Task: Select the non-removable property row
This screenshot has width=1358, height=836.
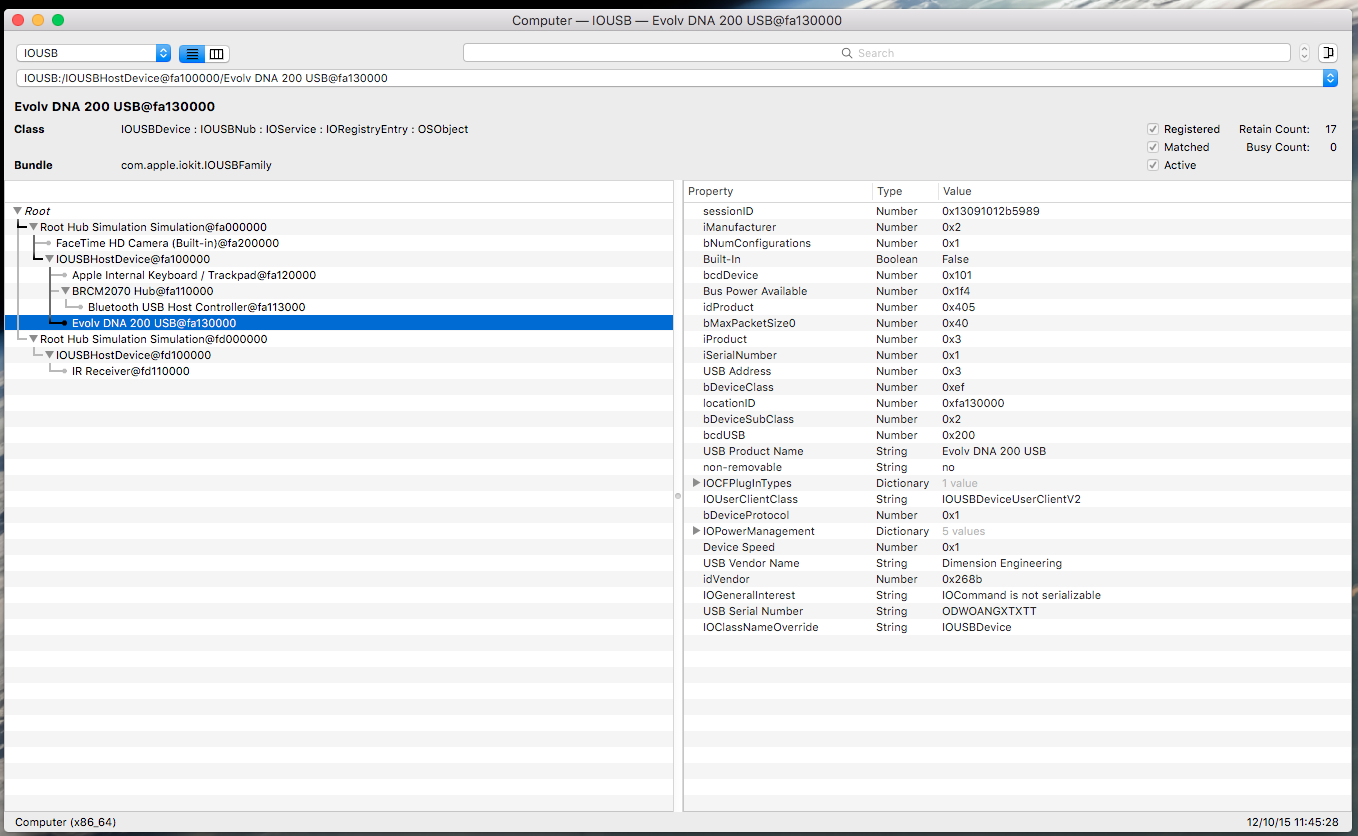Action: (x=1017, y=467)
